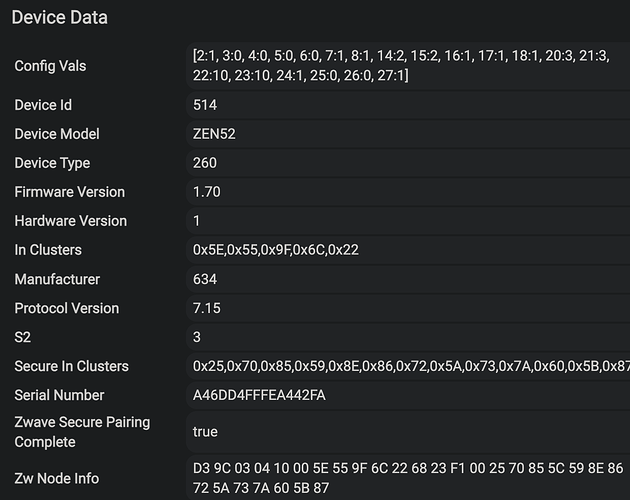Click the Manufacturer value 634
Screen dimensions: 630x500
tap(205, 279)
